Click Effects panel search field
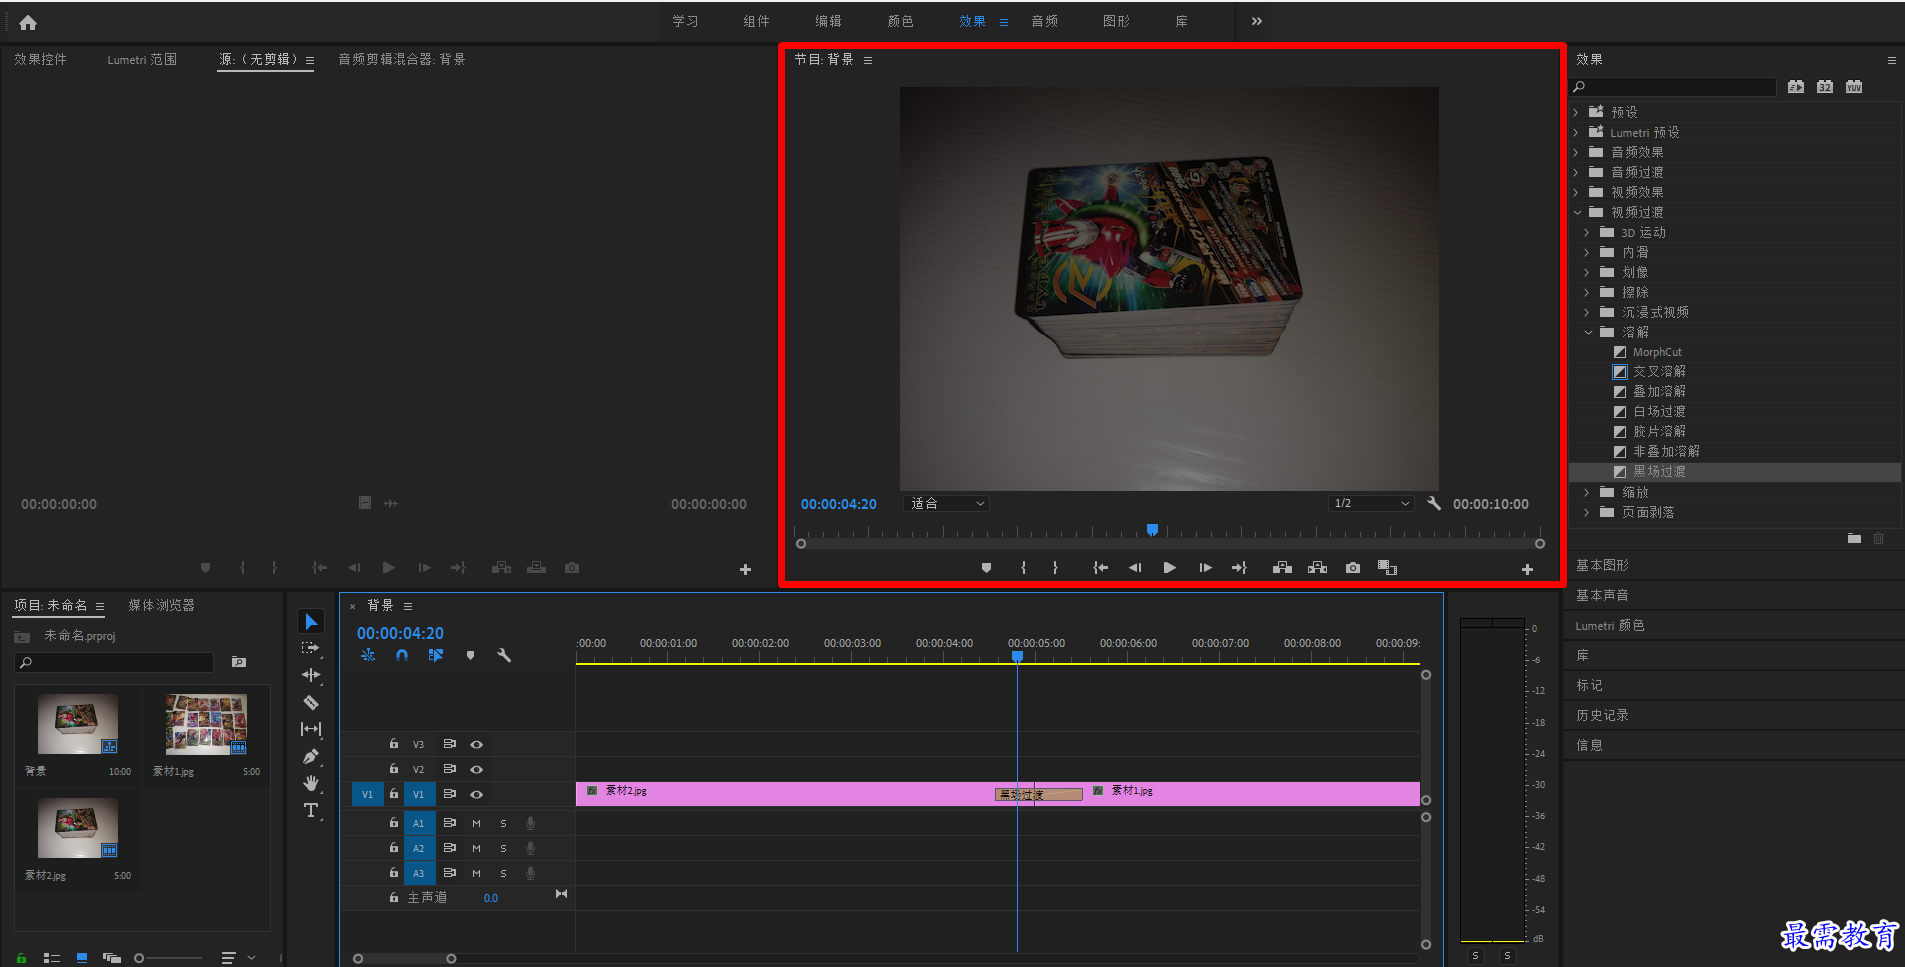This screenshot has height=967, width=1905. pos(1672,87)
